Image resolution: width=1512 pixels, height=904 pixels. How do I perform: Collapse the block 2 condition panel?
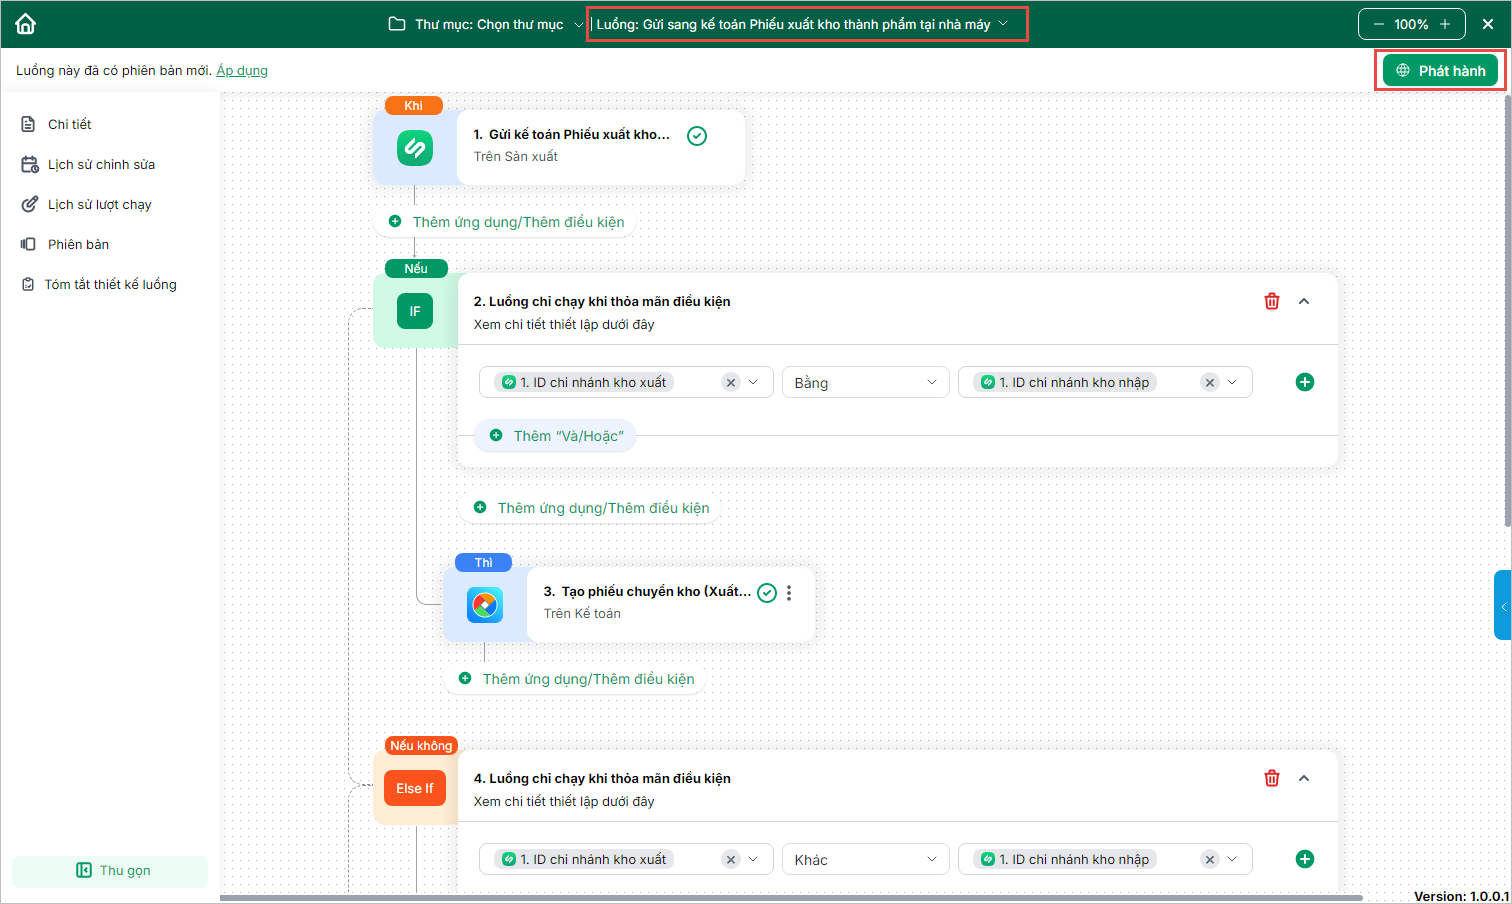coord(1304,301)
